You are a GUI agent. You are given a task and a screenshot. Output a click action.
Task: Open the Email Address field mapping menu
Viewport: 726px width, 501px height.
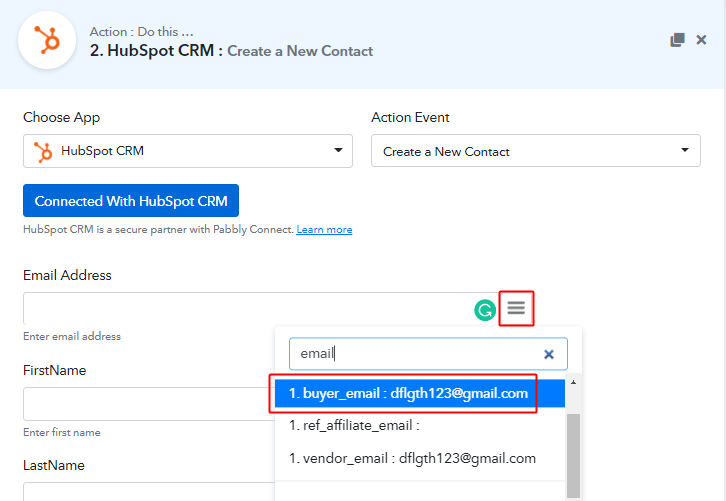(516, 308)
